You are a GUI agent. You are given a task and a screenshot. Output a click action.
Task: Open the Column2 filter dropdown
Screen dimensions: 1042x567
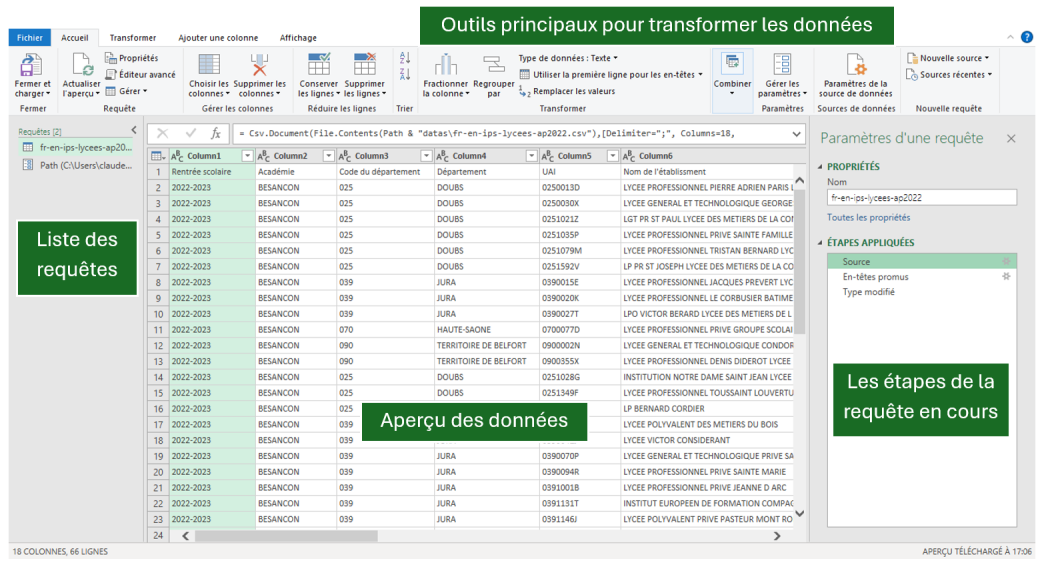point(328,156)
